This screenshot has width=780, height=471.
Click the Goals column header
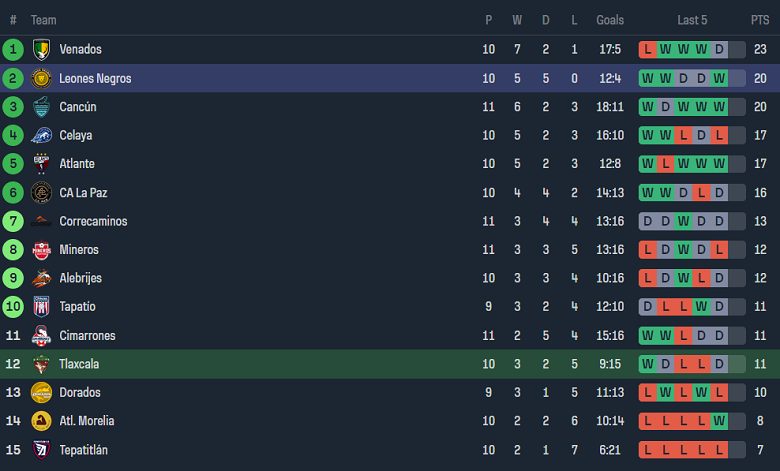click(x=610, y=20)
